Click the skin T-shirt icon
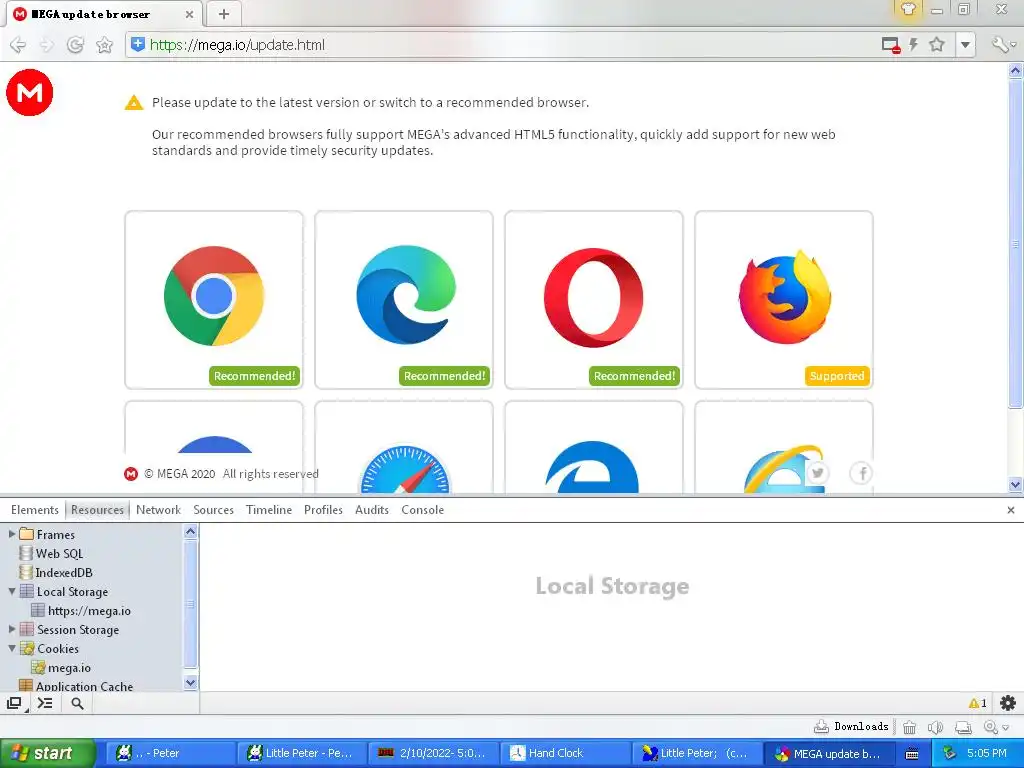The height and width of the screenshot is (768, 1024). click(x=908, y=8)
